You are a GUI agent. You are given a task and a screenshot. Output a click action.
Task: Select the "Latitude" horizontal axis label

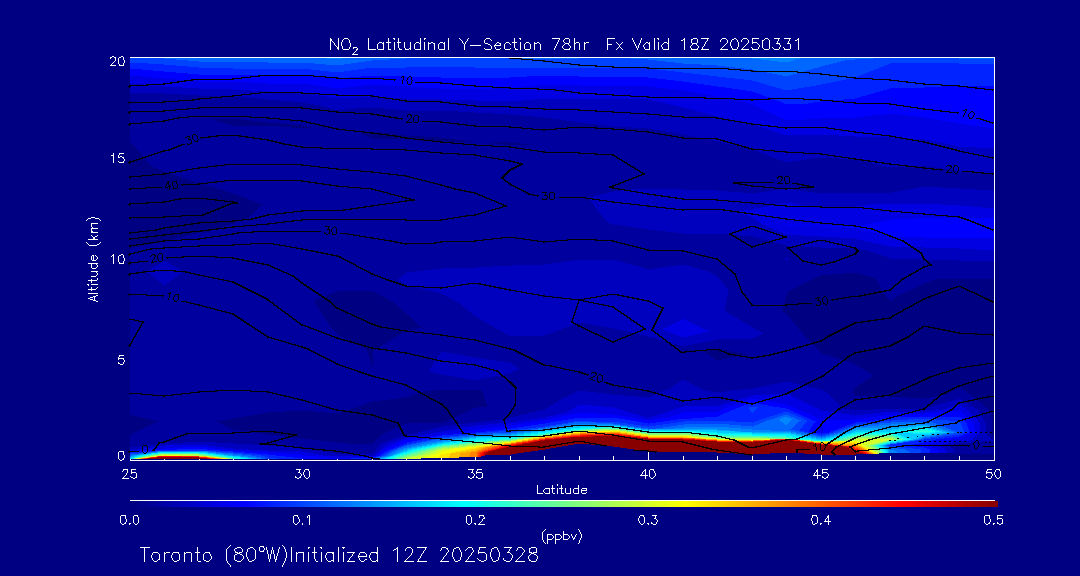(561, 491)
